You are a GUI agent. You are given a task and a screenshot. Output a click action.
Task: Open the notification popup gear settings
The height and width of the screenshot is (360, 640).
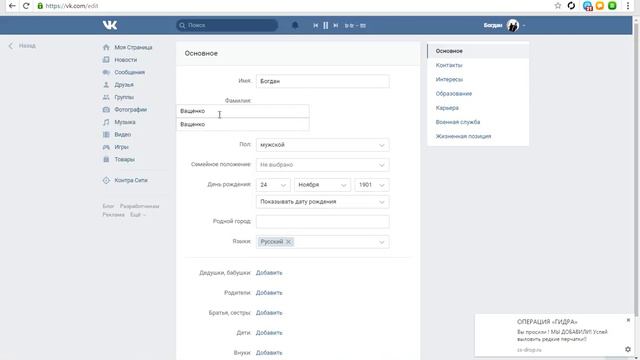coord(628,349)
